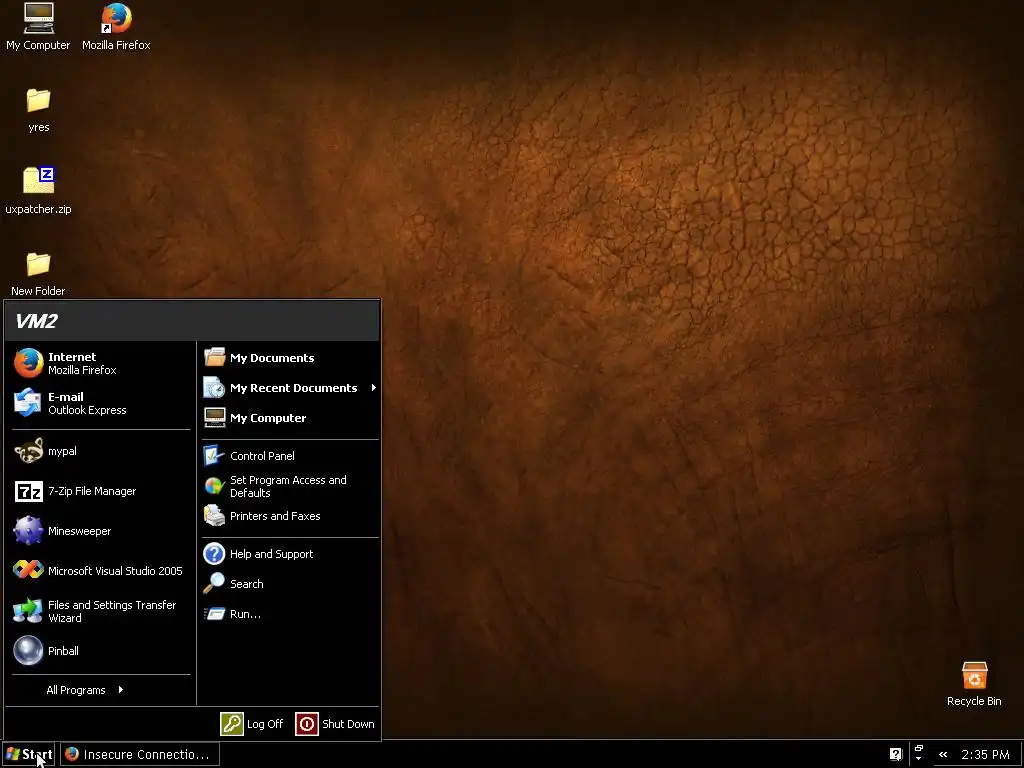
Task: Launch Microsoft Visual Studio 2005
Action: click(101, 571)
